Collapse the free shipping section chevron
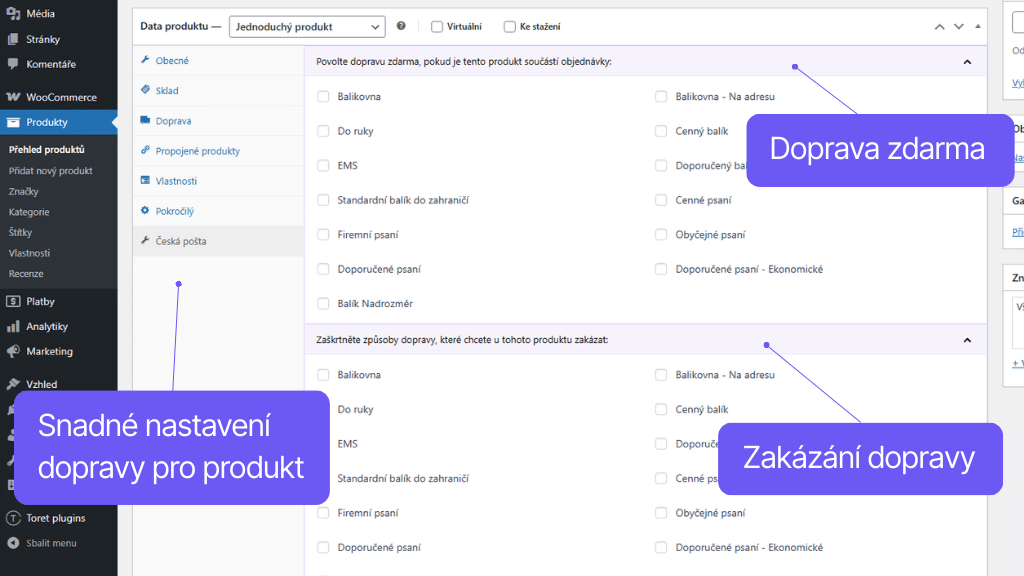This screenshot has width=1024, height=576. (x=967, y=61)
